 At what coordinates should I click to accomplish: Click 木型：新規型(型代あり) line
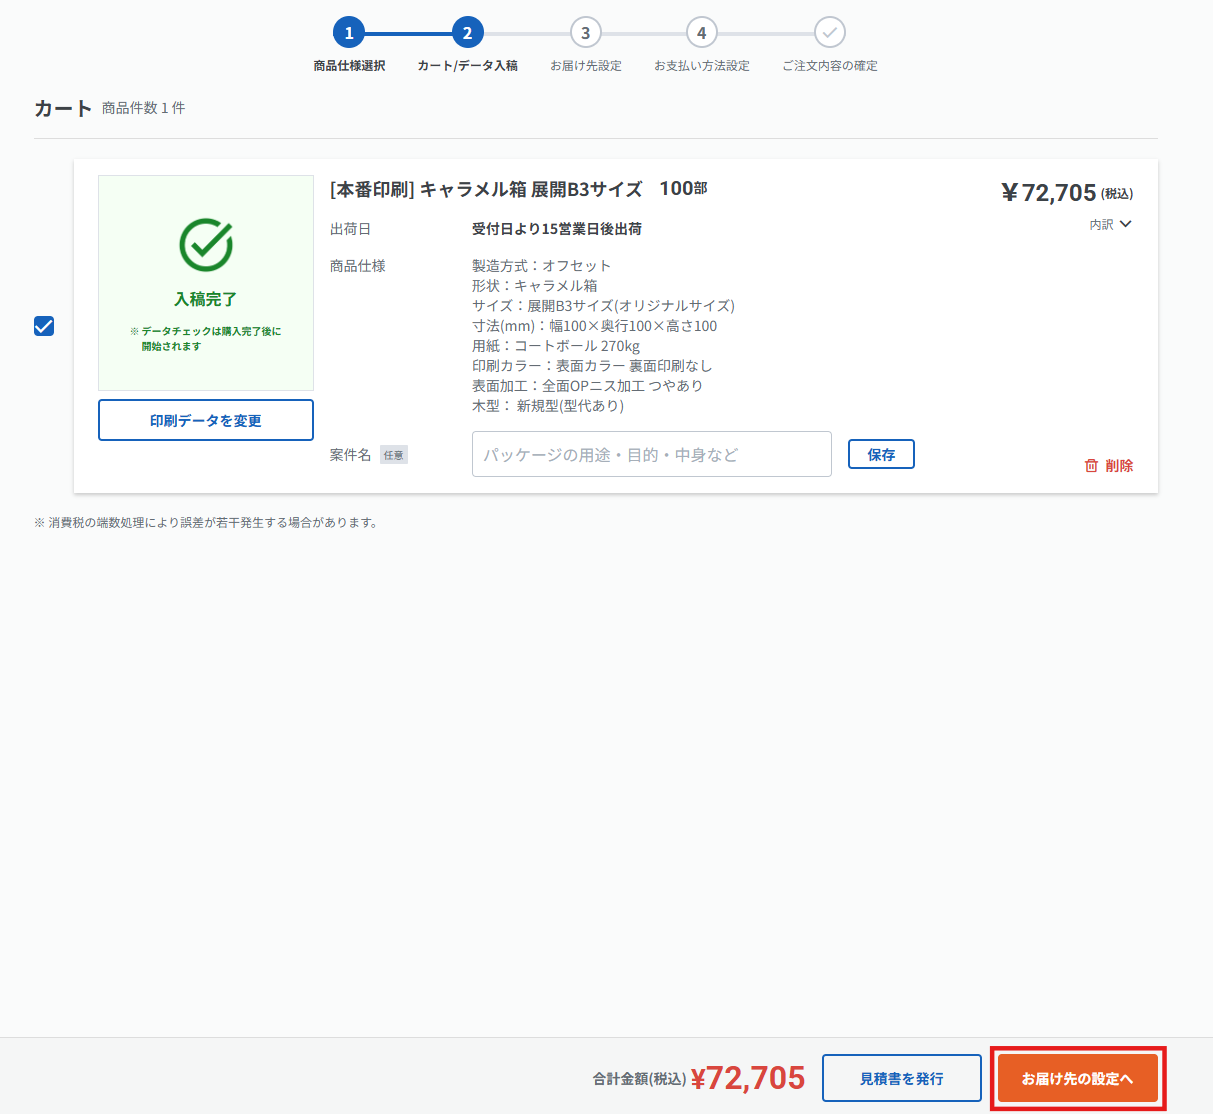point(548,406)
